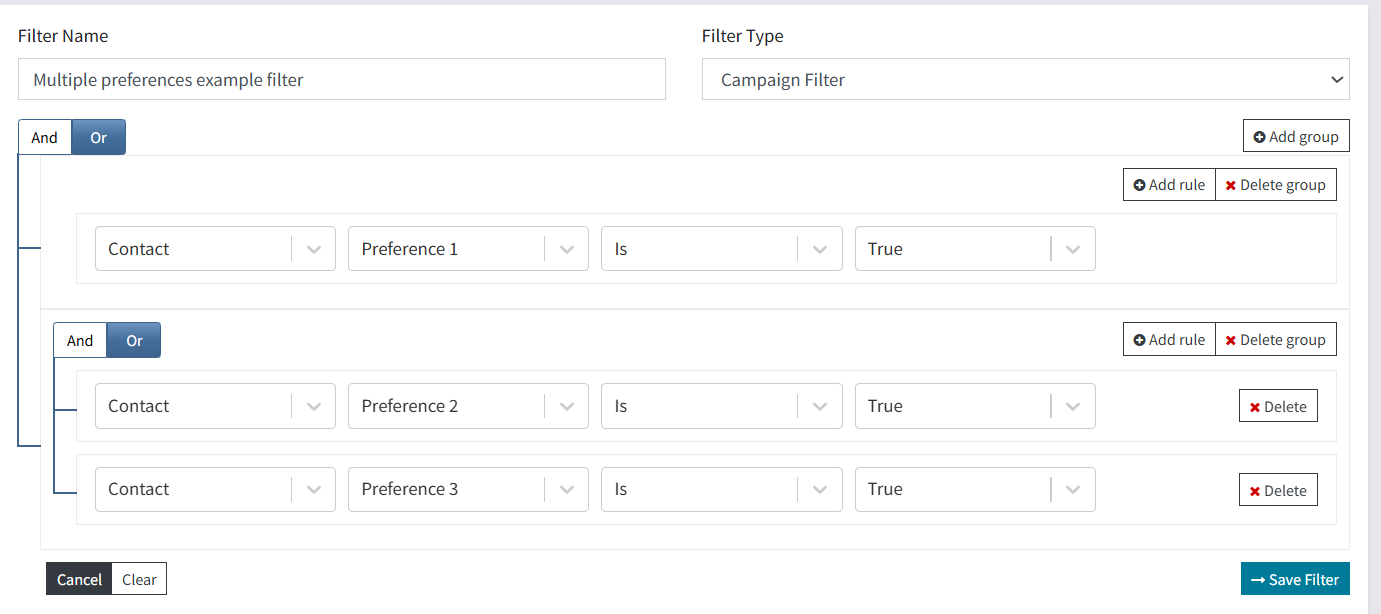Click the Add group button with plus icon
The height and width of the screenshot is (614, 1381).
[x=1296, y=136]
